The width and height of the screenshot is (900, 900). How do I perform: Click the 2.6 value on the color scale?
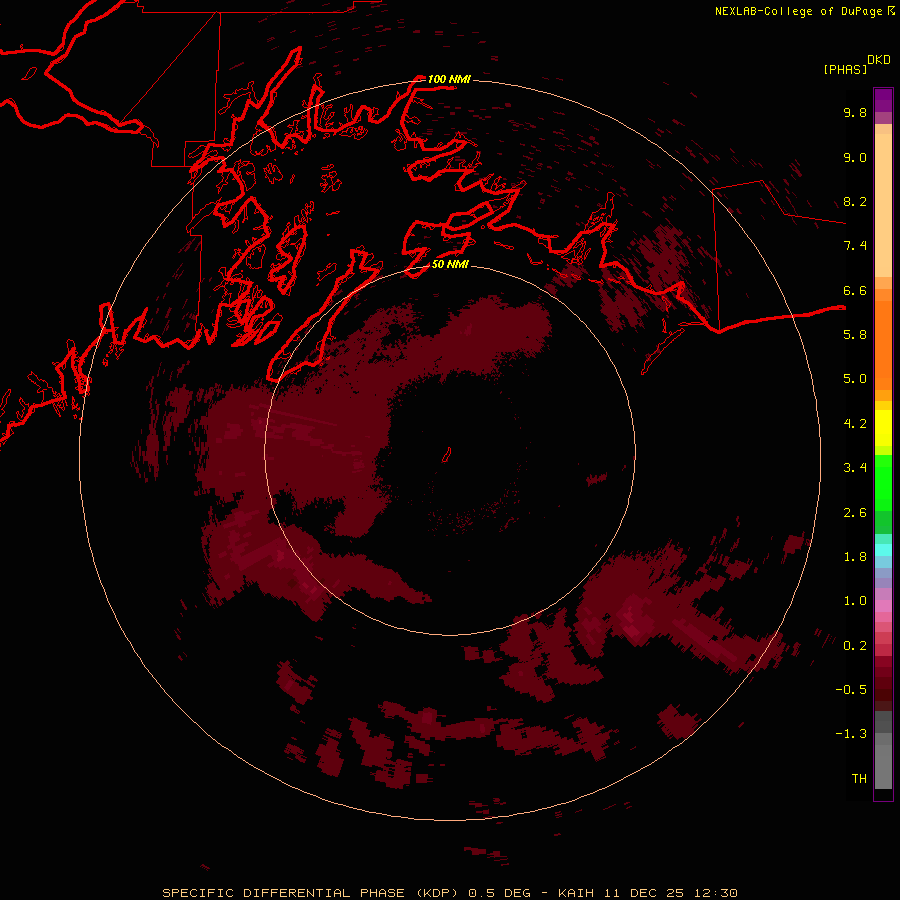[855, 513]
